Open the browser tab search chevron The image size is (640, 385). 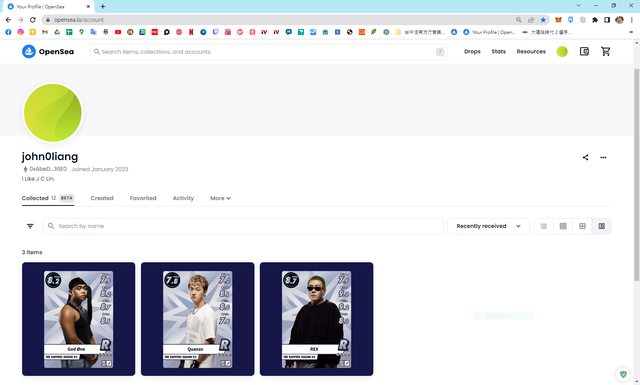tap(578, 6)
